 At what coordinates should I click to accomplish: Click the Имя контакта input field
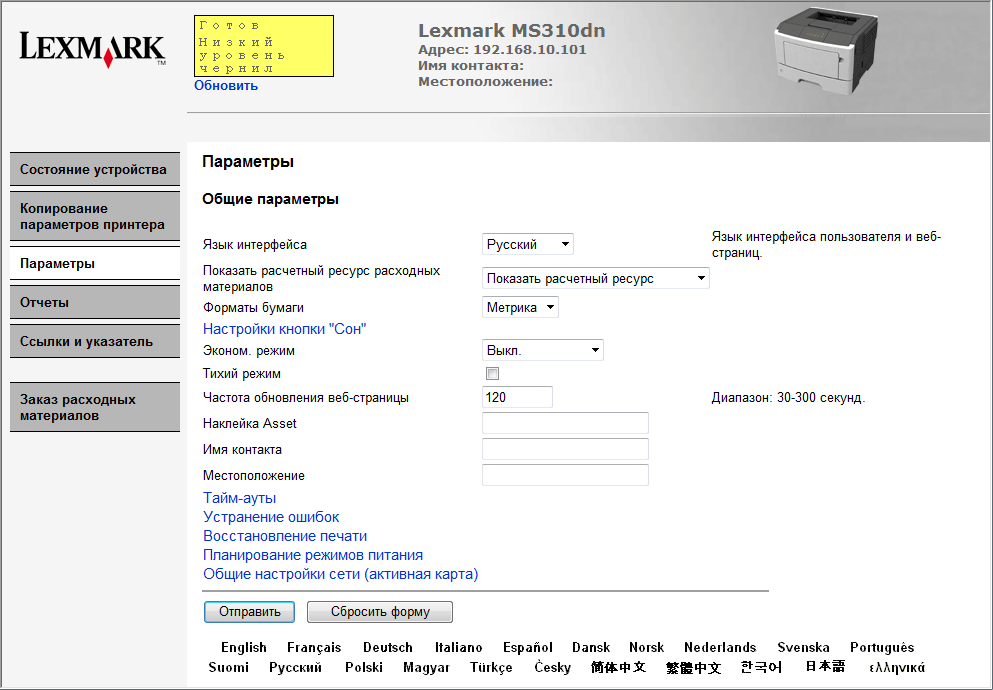pyautogui.click(x=565, y=449)
